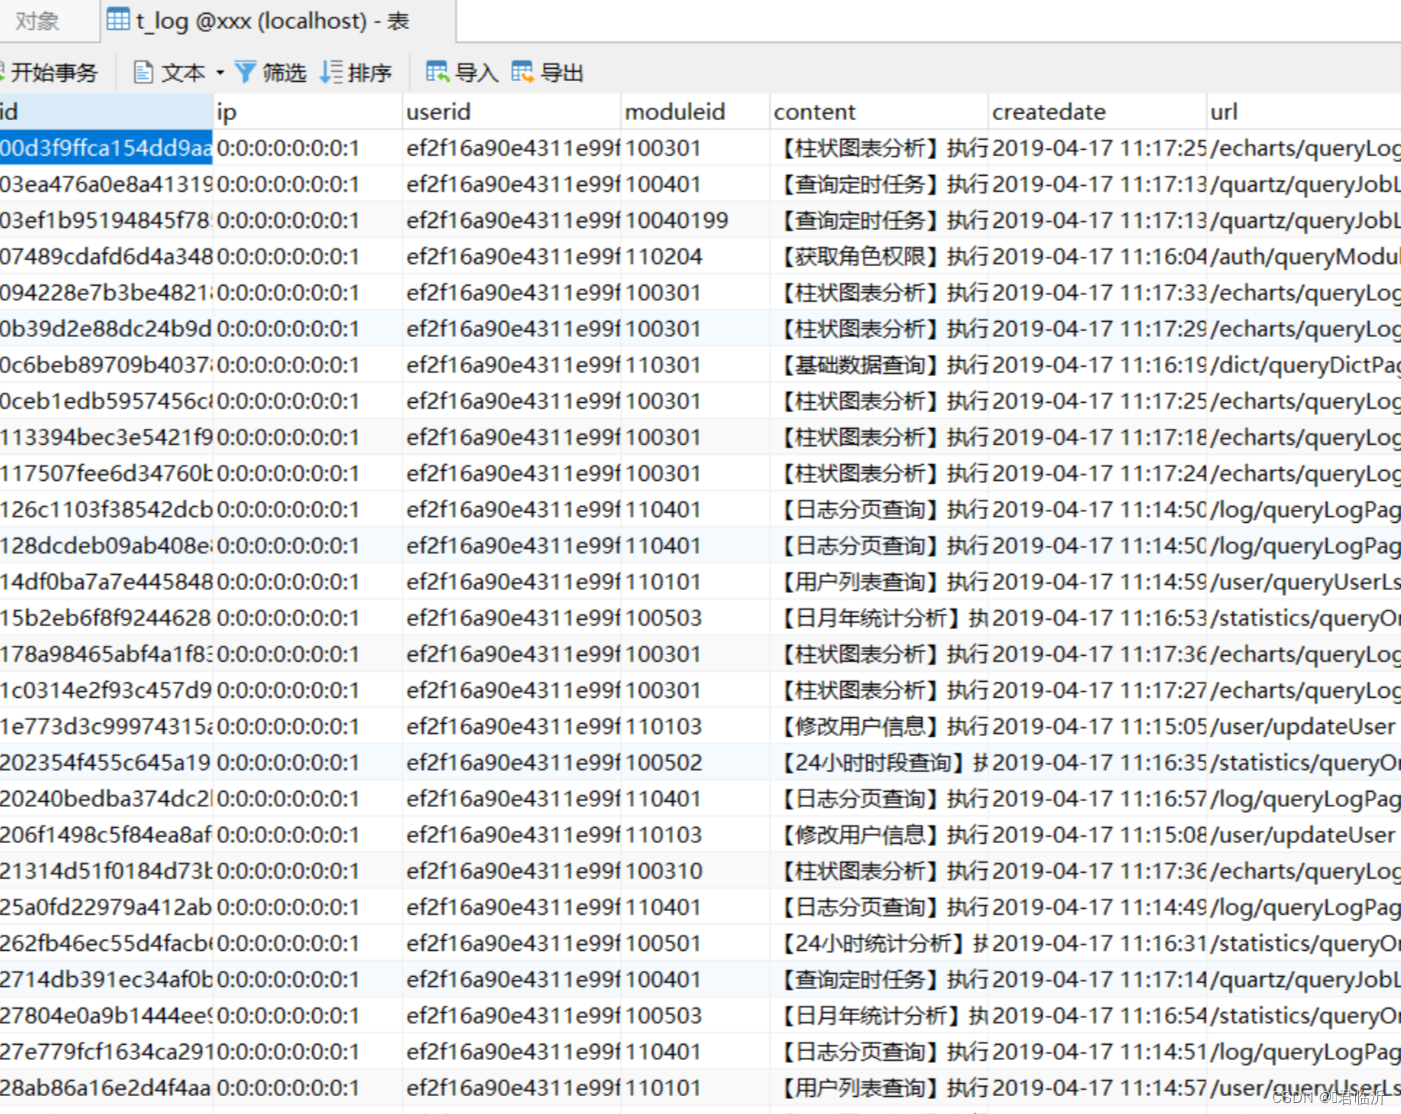
Task: Select createdate 2019-04-17 11:14:49 cell
Action: point(1098,907)
